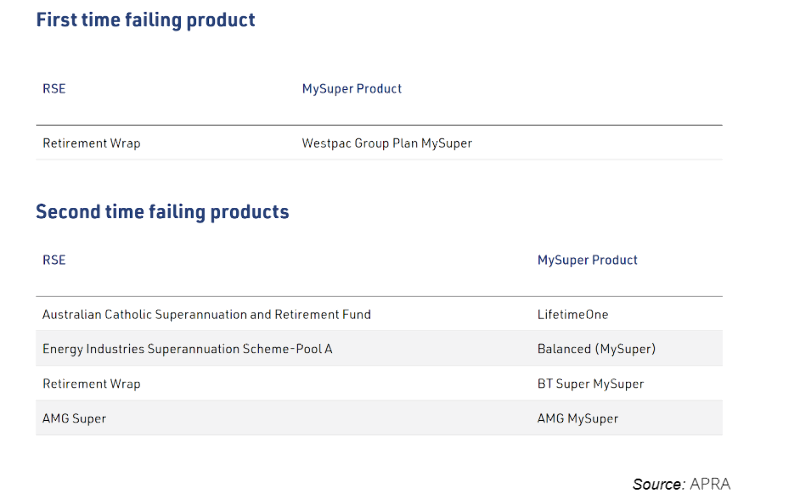Screen dimensions: 800x499
Task: Click Westpac Group Plan MySuper cell
Action: [x=387, y=143]
